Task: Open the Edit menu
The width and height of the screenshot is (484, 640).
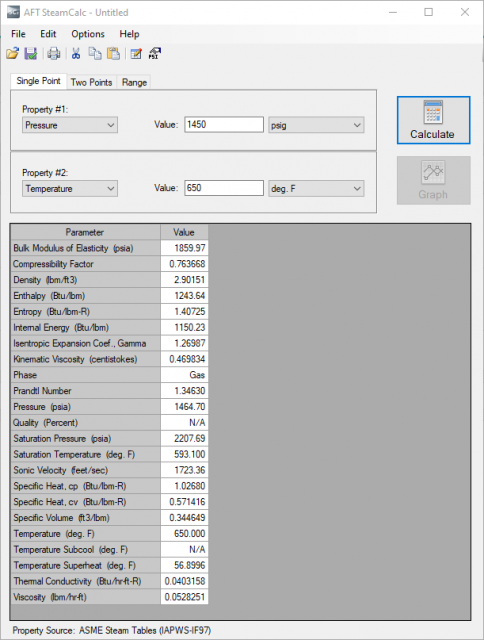Action: (48, 34)
